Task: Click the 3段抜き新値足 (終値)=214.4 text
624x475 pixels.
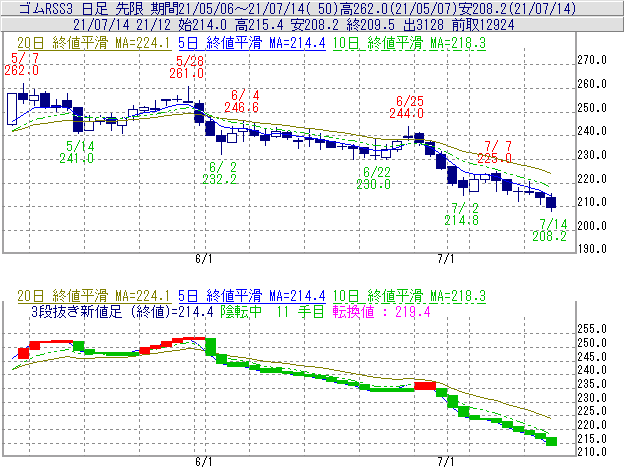Action: tap(122, 311)
